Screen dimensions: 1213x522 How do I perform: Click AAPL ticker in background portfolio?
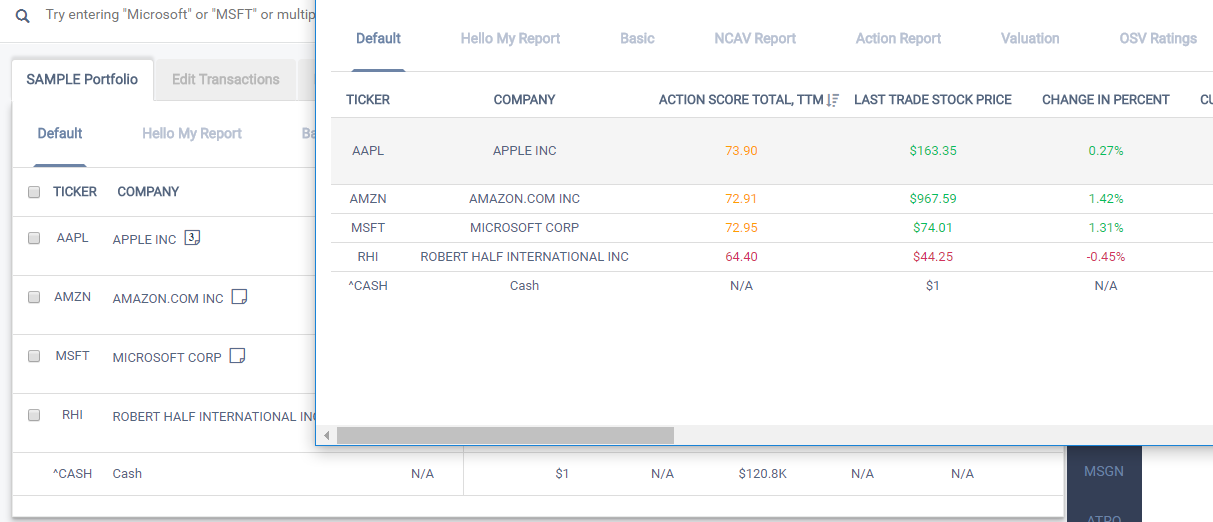(73, 239)
